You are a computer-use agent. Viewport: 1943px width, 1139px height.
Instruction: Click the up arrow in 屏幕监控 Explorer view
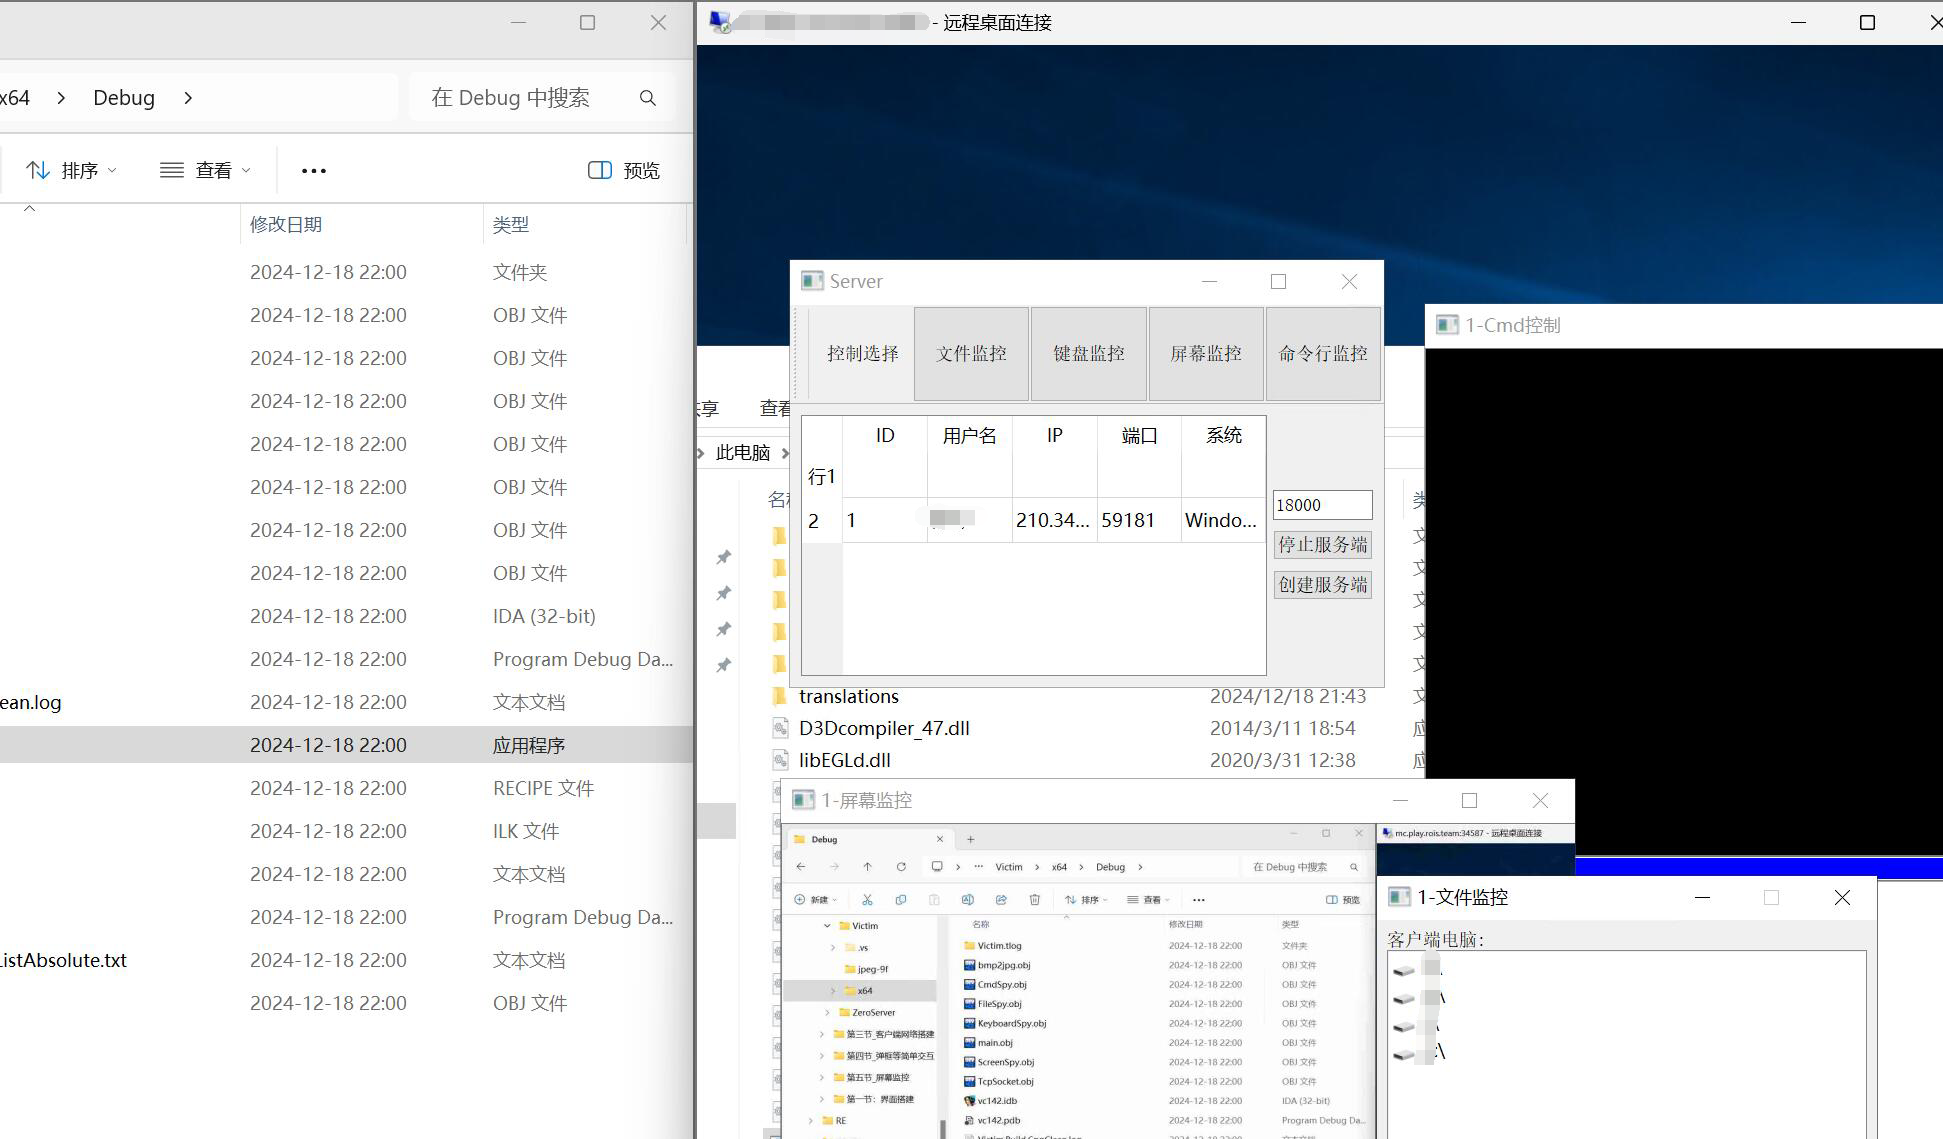click(867, 867)
